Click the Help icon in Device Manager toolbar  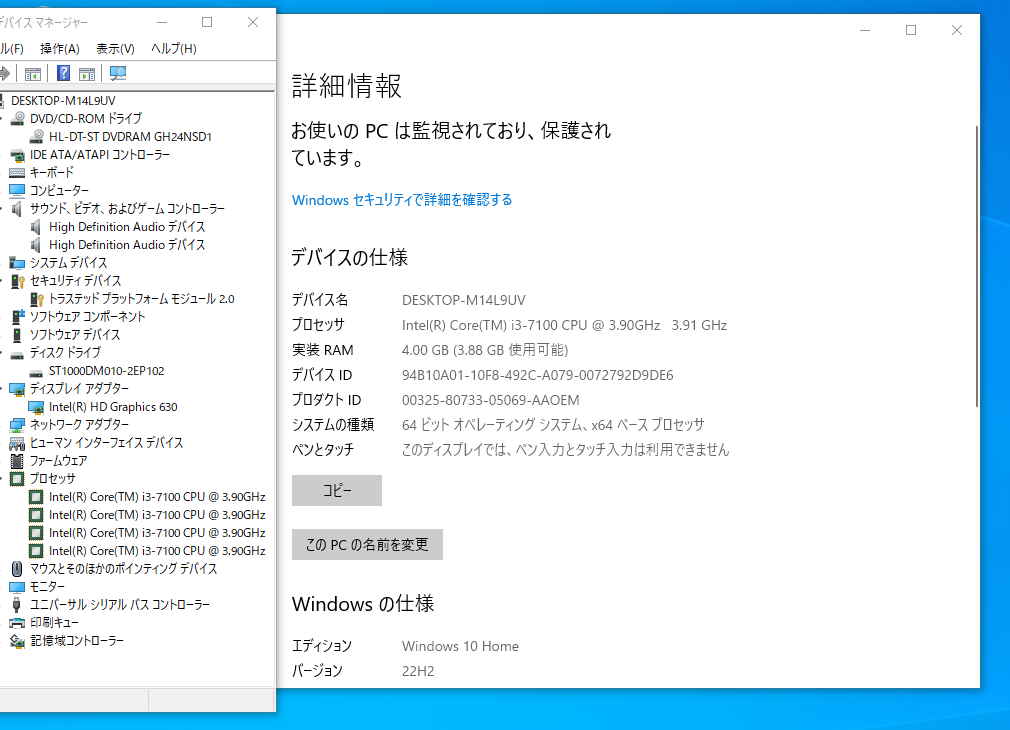pyautogui.click(x=62, y=73)
